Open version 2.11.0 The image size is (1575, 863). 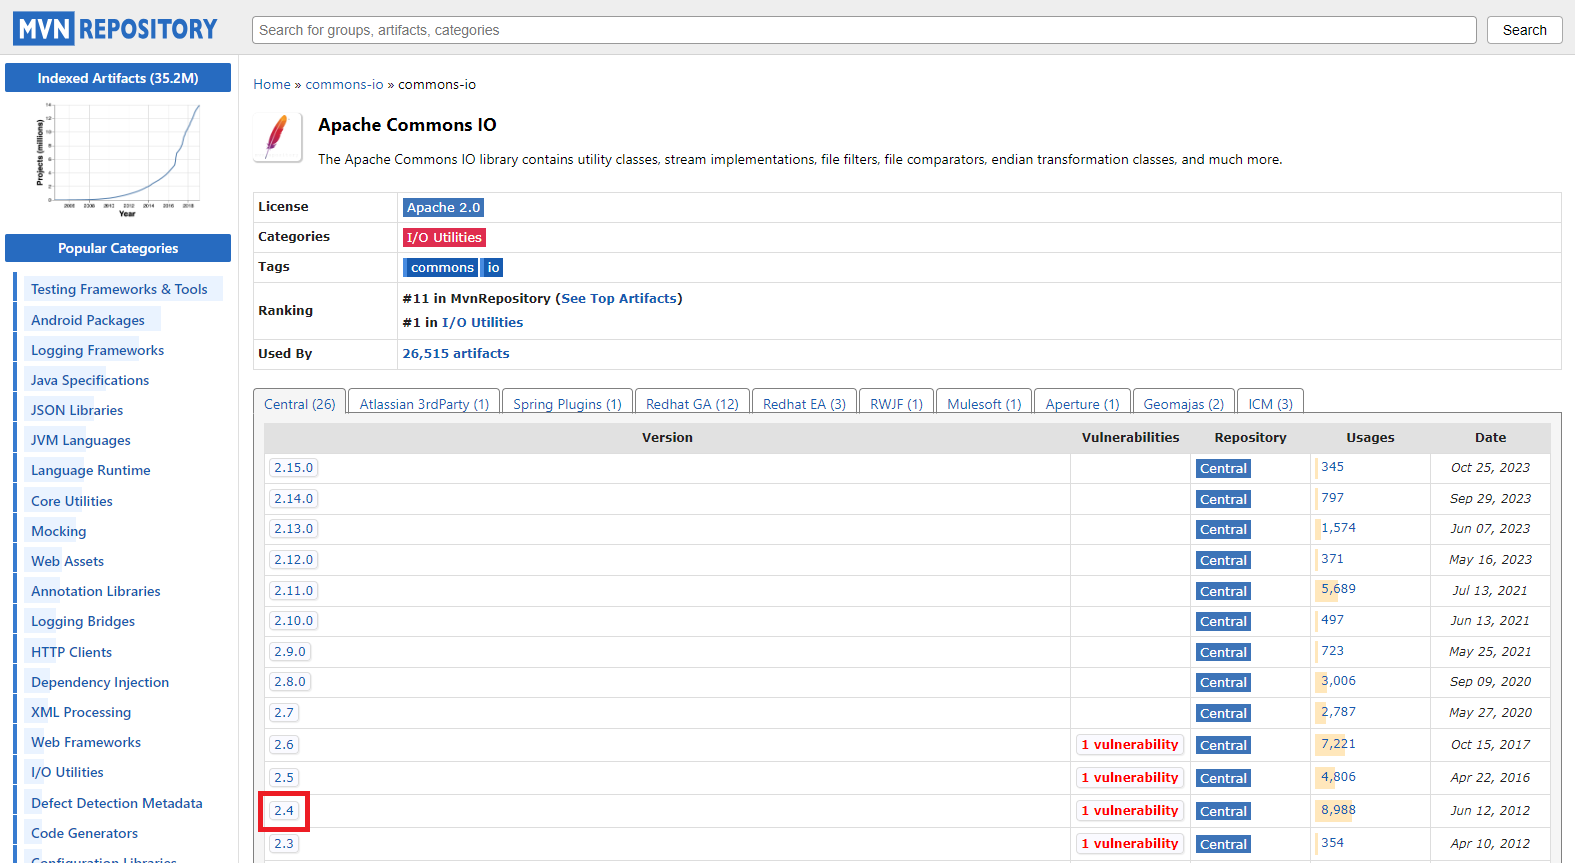point(293,591)
